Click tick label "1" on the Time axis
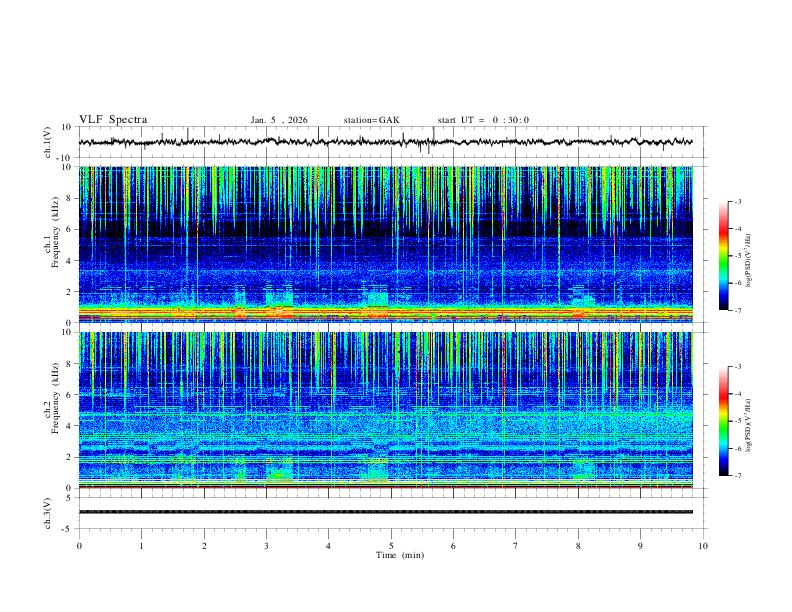The image size is (792, 612). [x=141, y=546]
